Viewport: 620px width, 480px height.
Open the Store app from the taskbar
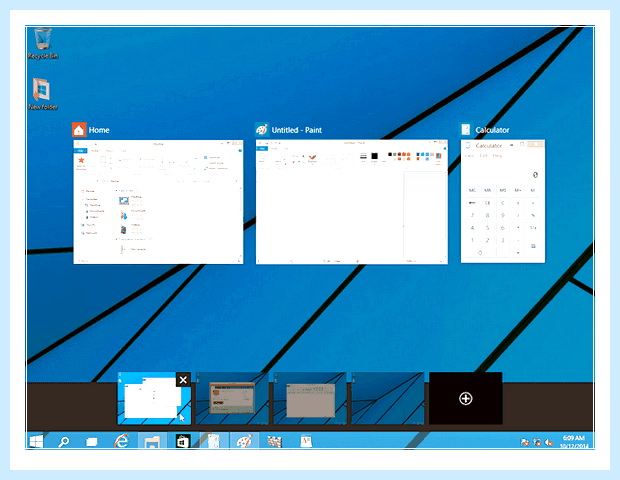(183, 441)
